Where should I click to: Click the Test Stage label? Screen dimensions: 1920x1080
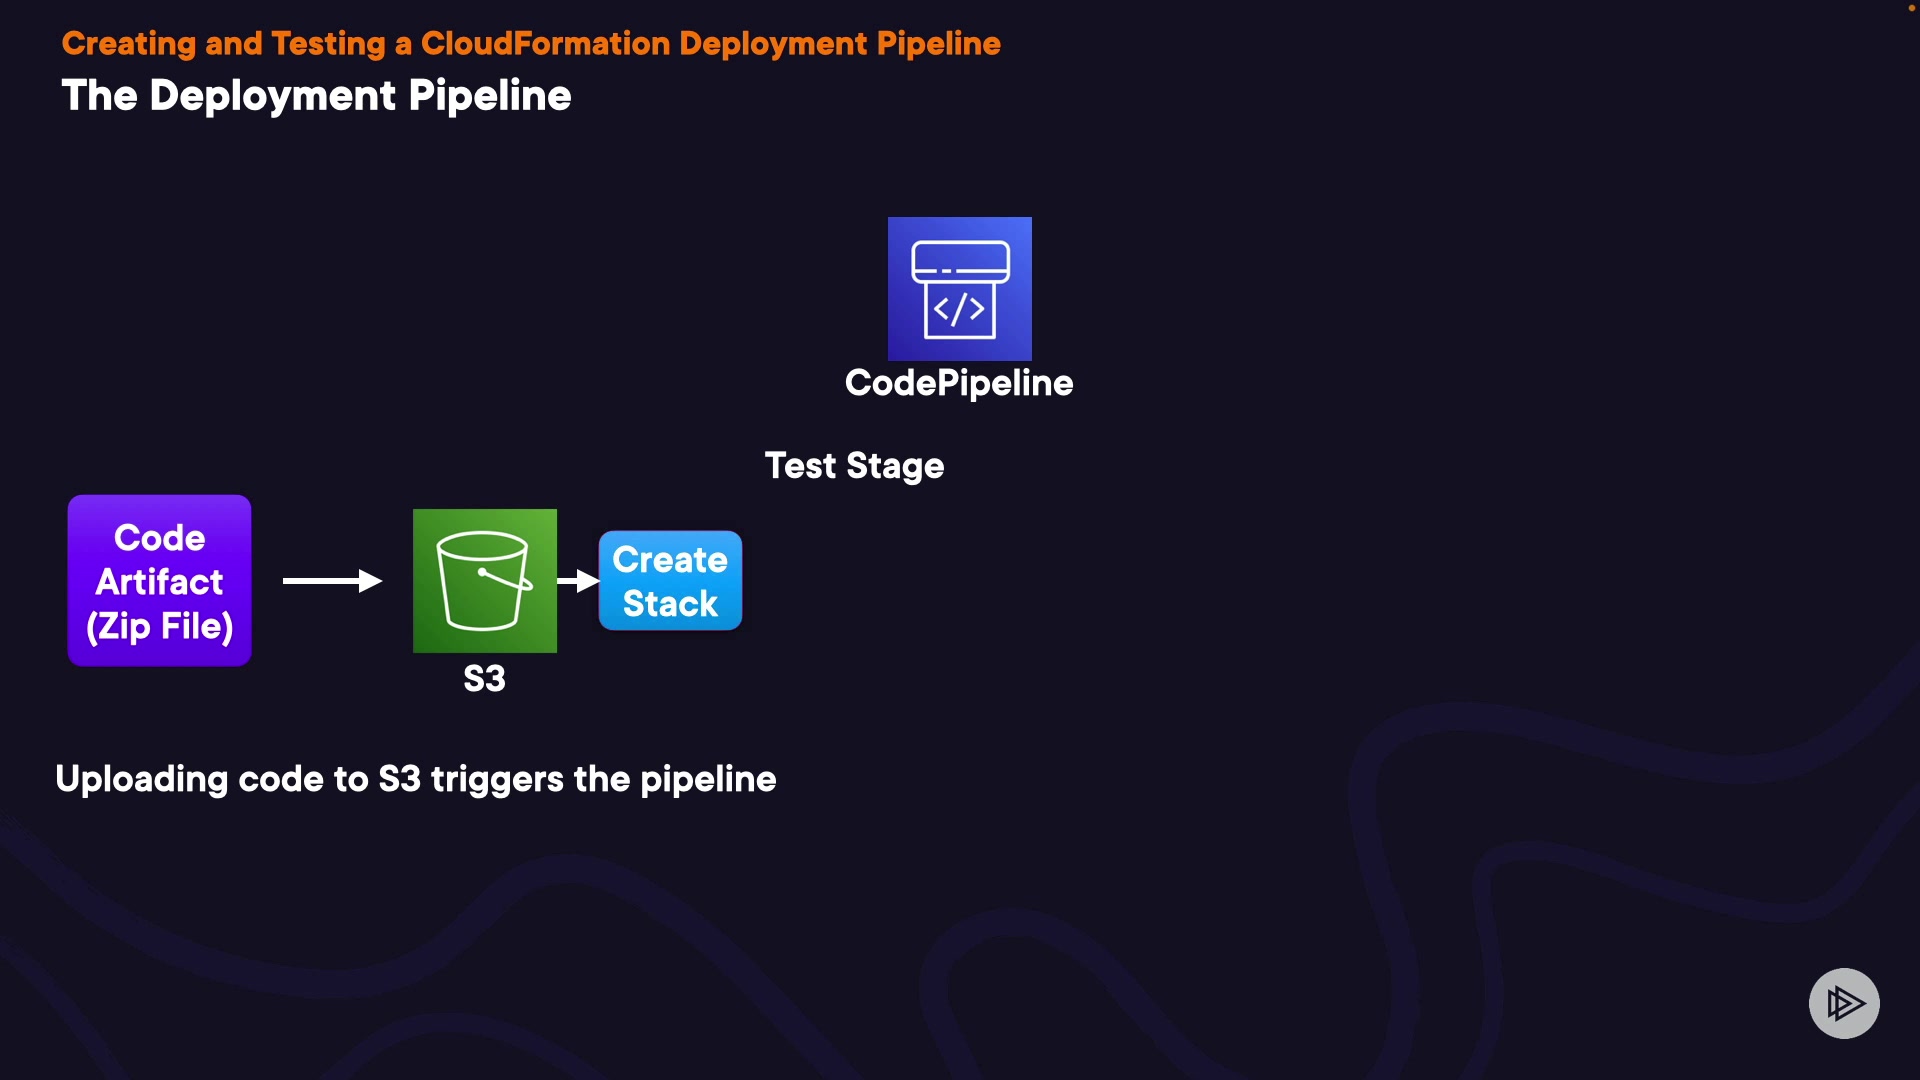click(854, 466)
